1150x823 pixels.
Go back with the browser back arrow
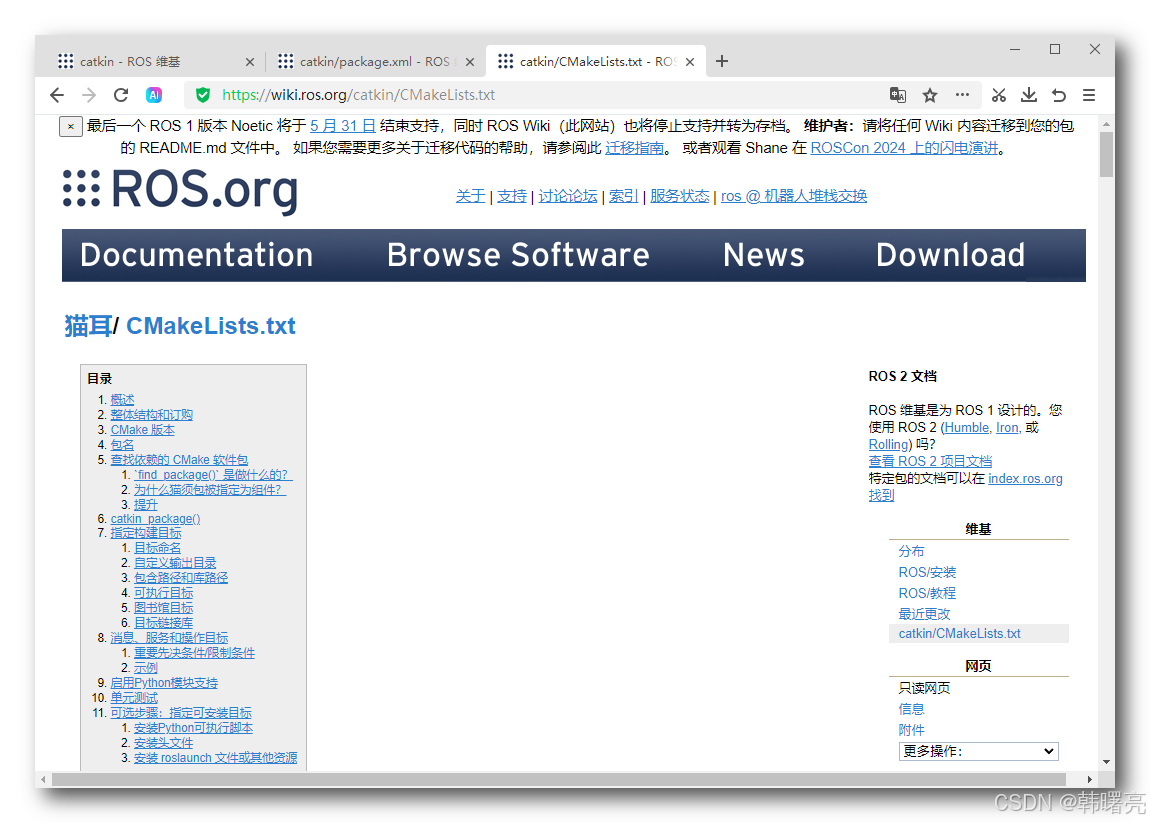pyautogui.click(x=57, y=95)
